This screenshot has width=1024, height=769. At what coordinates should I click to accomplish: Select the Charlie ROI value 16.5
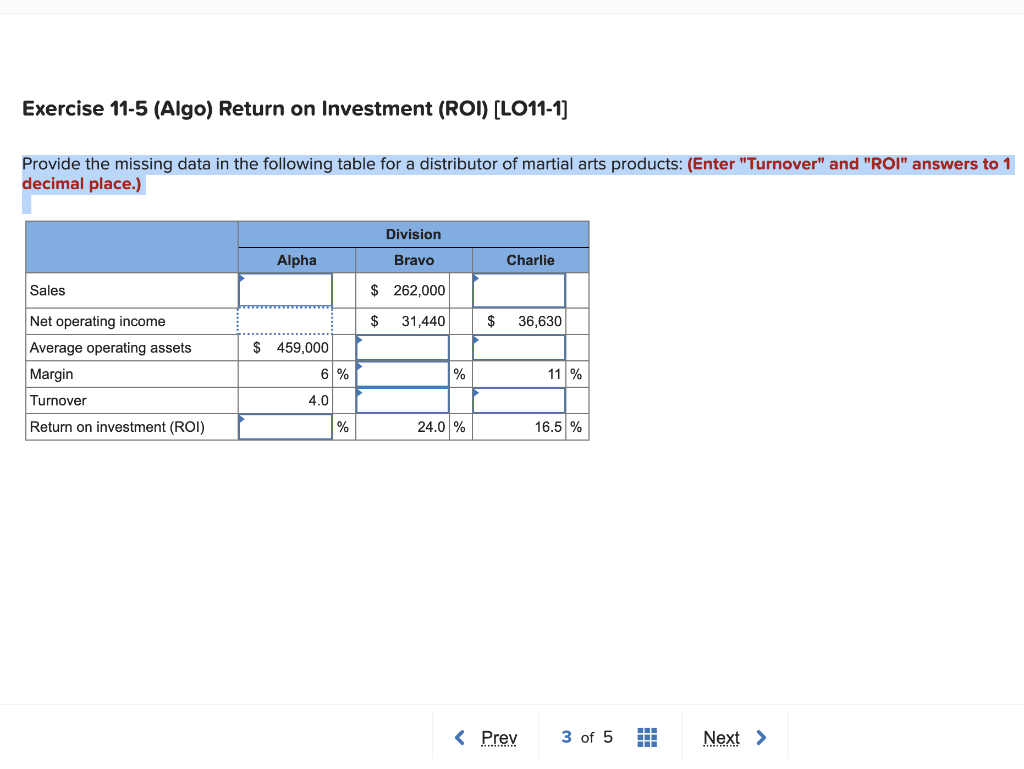pos(548,427)
